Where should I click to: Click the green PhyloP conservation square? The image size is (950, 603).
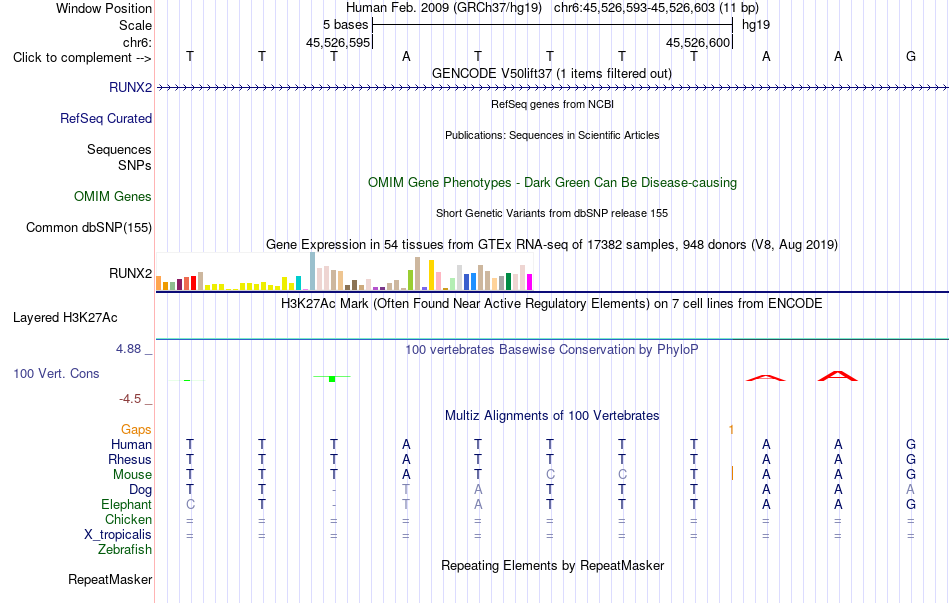(x=332, y=379)
